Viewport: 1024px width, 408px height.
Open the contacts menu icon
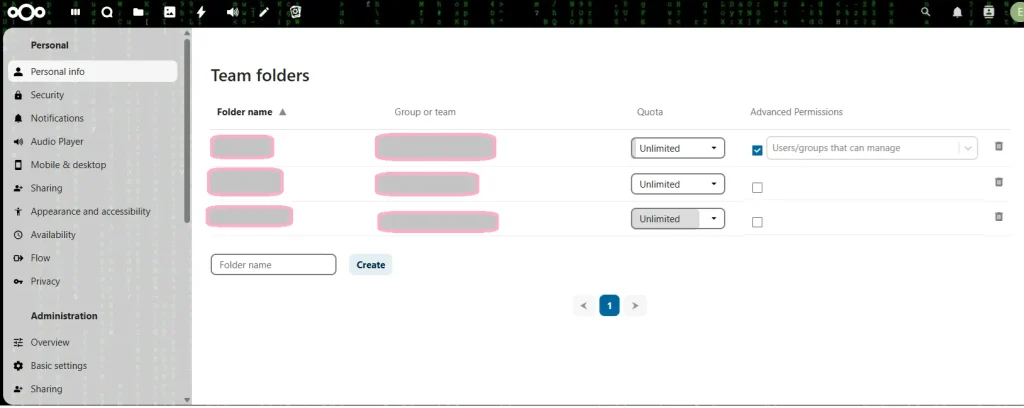(x=989, y=12)
